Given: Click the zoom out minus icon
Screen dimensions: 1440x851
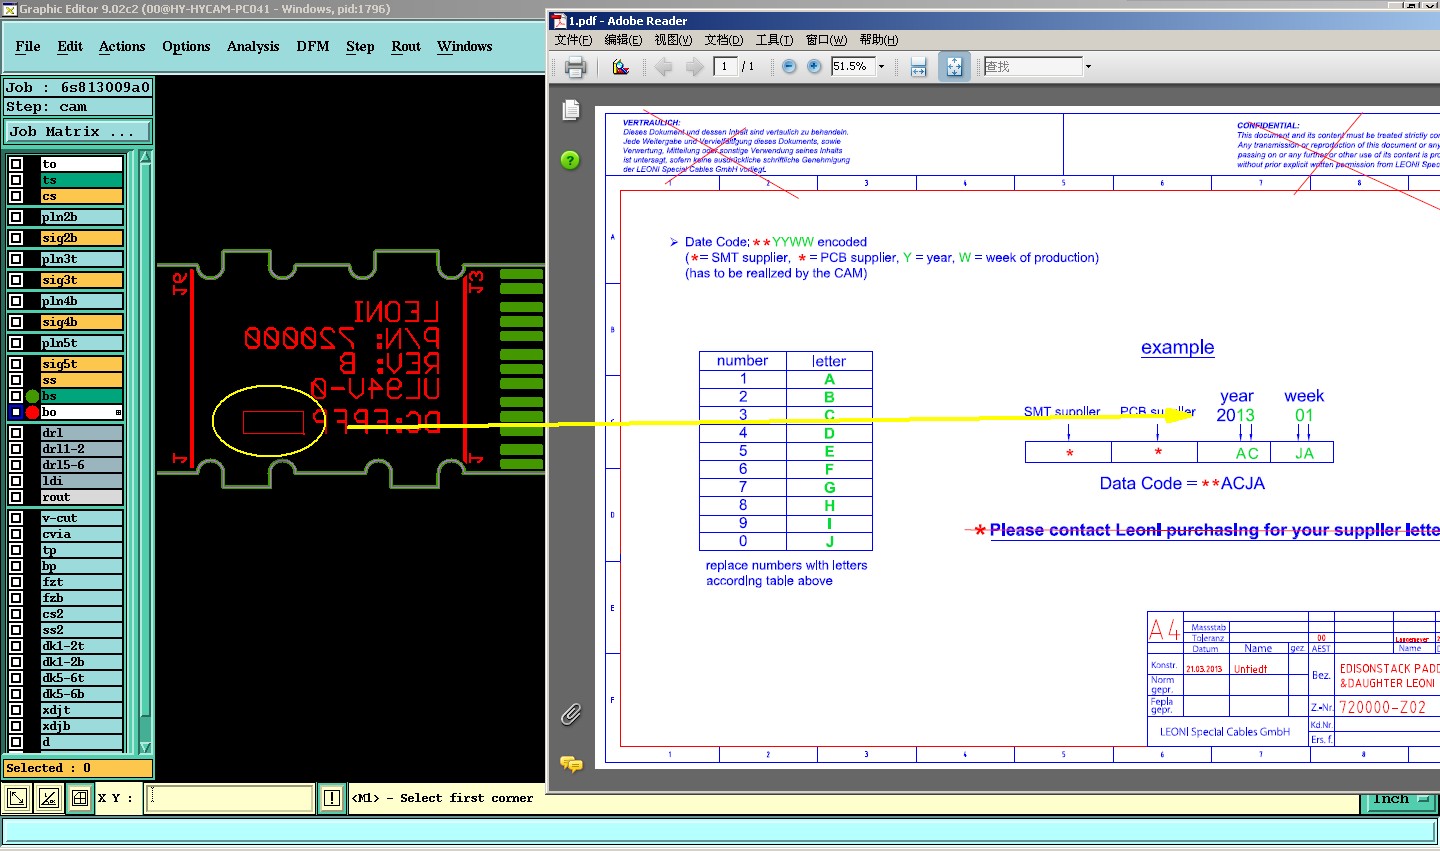Looking at the screenshot, I should coord(789,66).
